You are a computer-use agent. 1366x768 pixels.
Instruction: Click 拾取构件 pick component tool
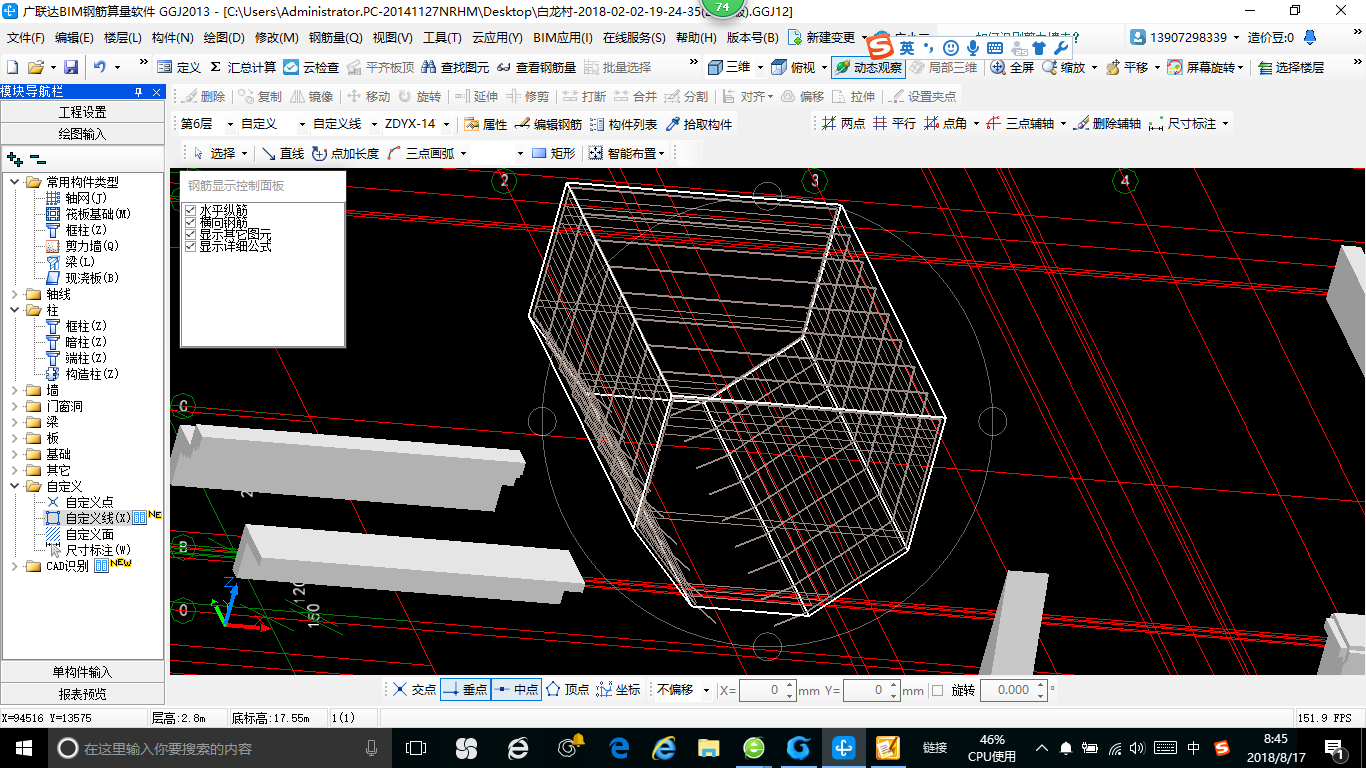point(697,124)
